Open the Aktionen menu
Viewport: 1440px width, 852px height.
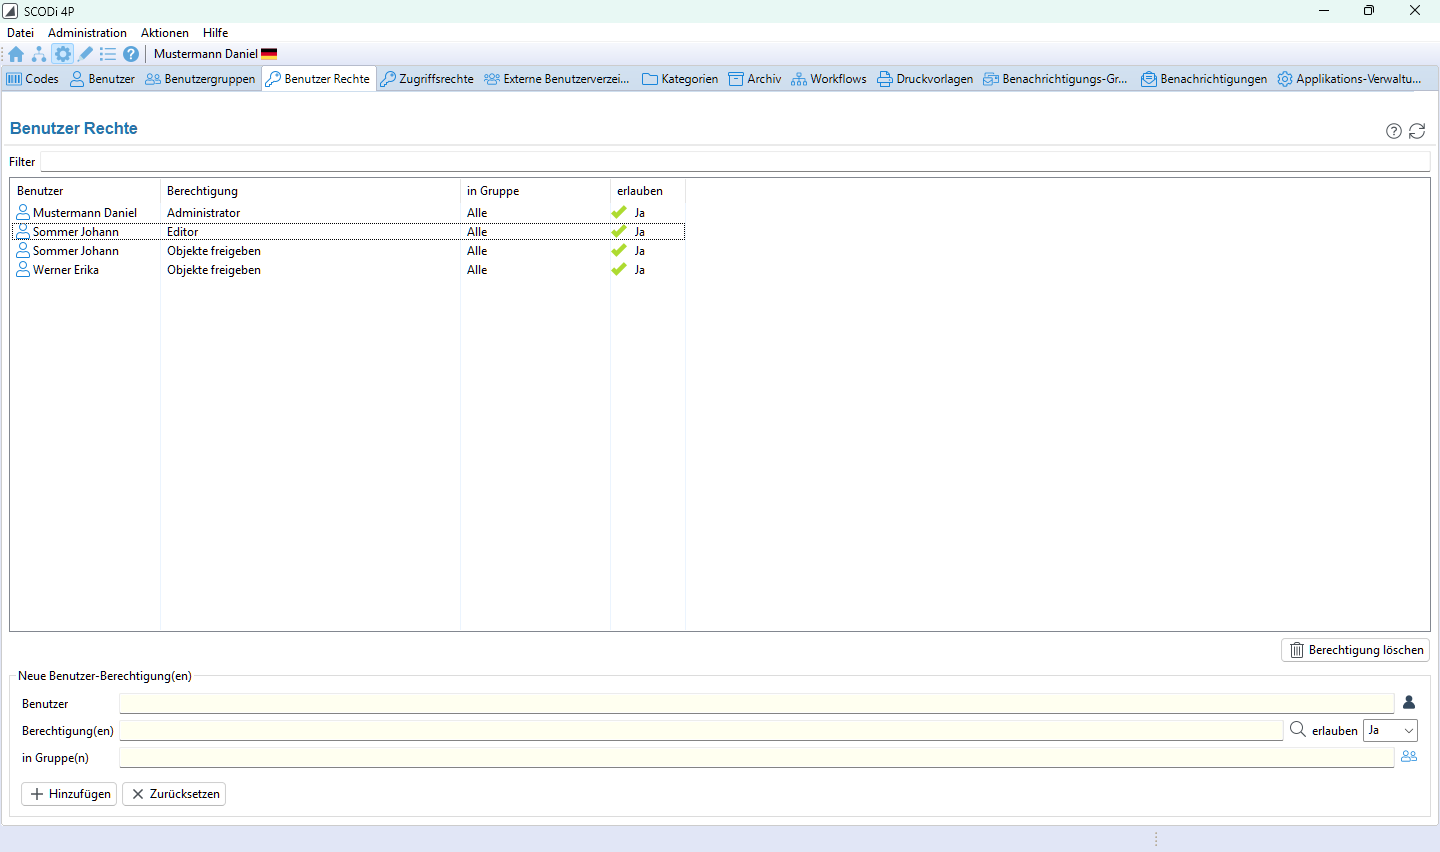tap(164, 33)
